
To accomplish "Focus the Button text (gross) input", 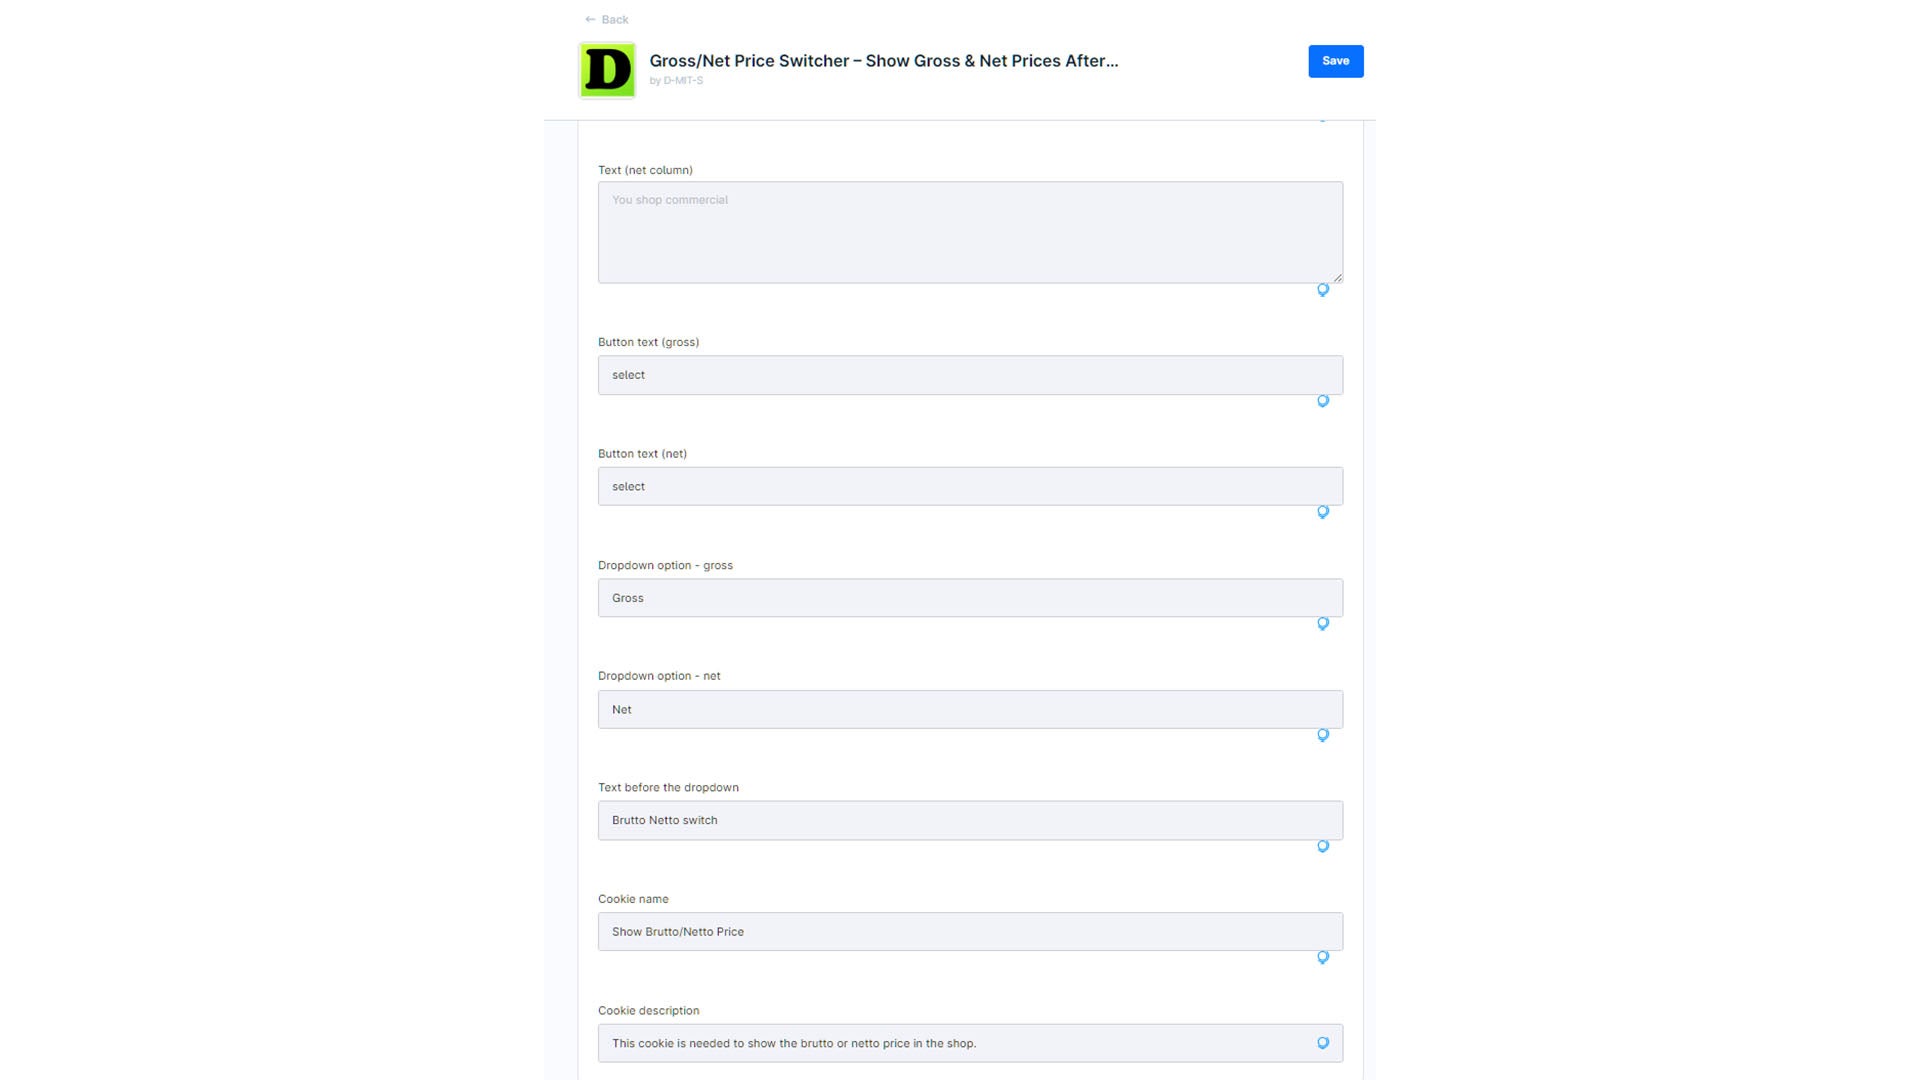I will (970, 375).
